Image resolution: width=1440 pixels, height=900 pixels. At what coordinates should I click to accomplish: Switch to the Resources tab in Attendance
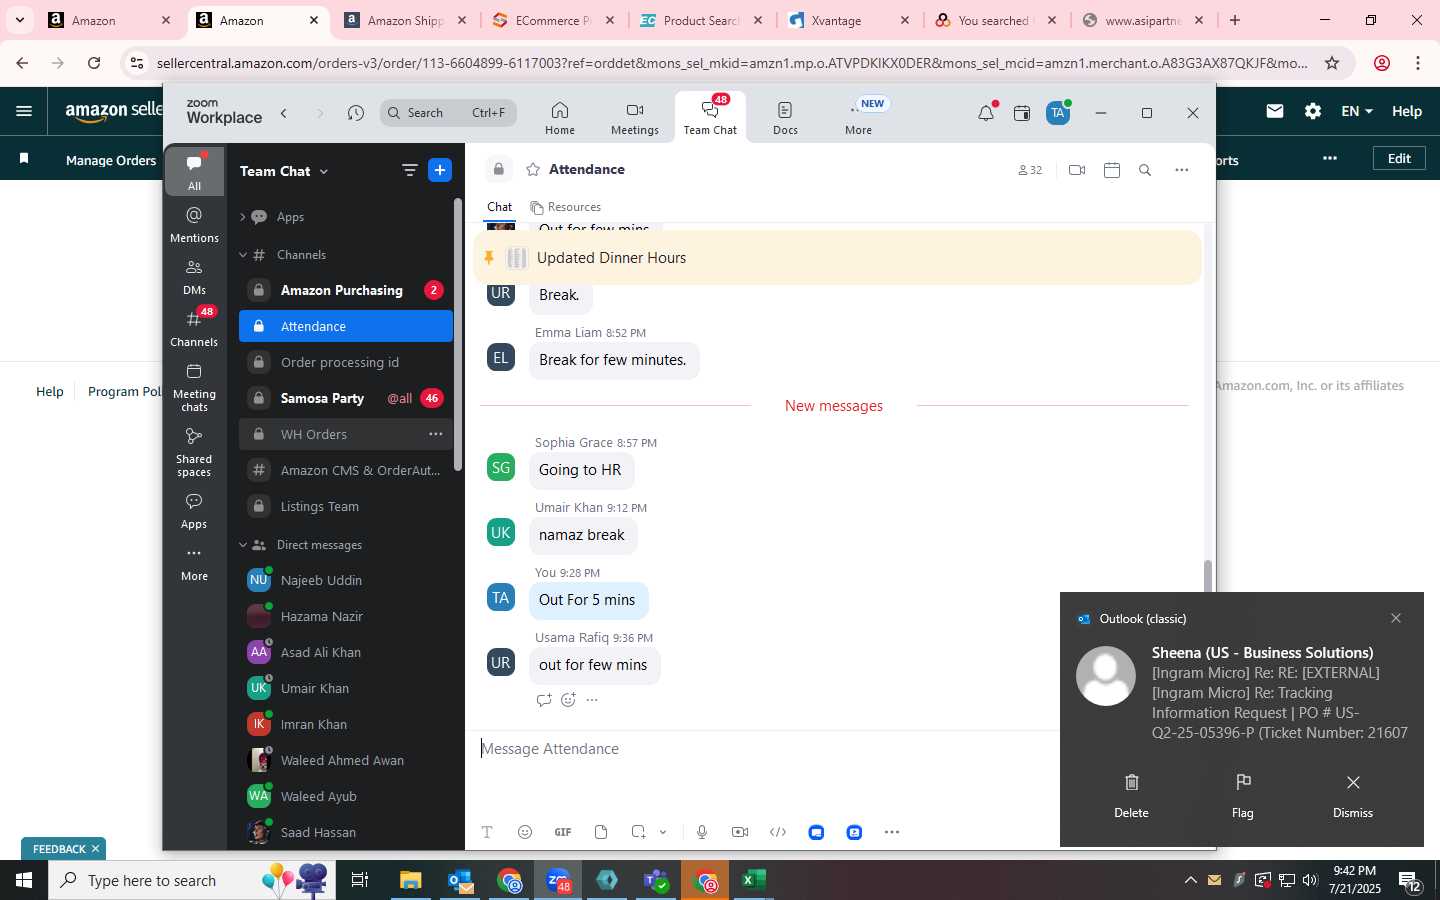[566, 207]
